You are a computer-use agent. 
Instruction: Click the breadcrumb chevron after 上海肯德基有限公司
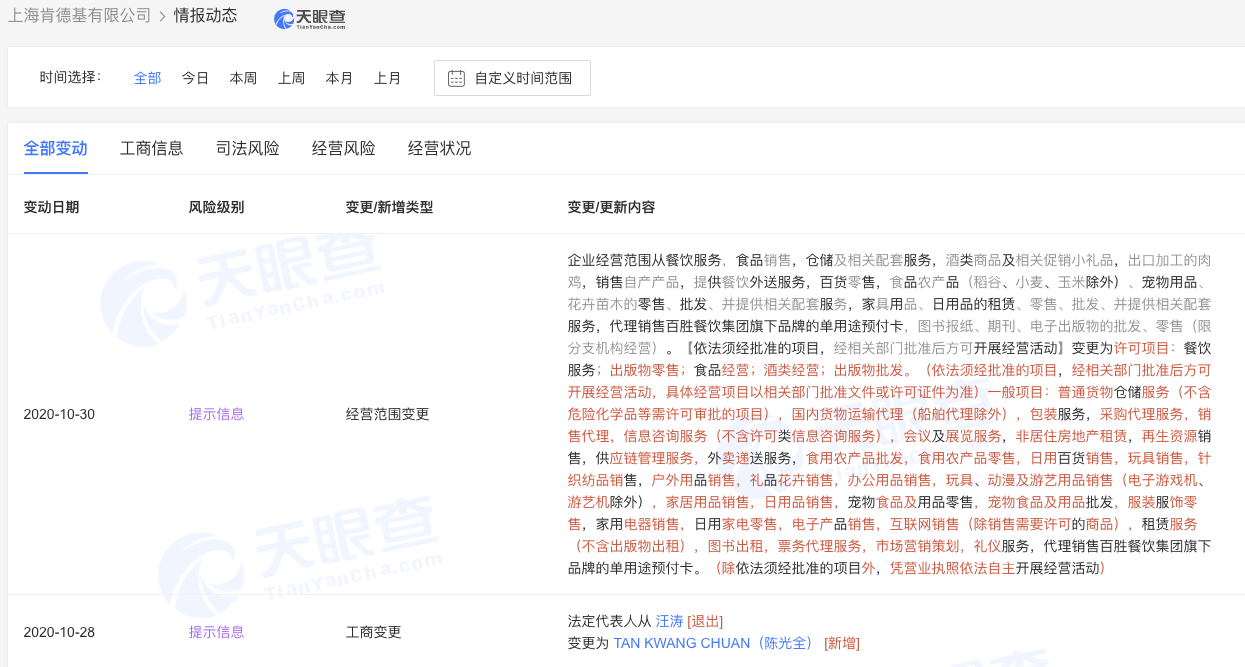162,16
